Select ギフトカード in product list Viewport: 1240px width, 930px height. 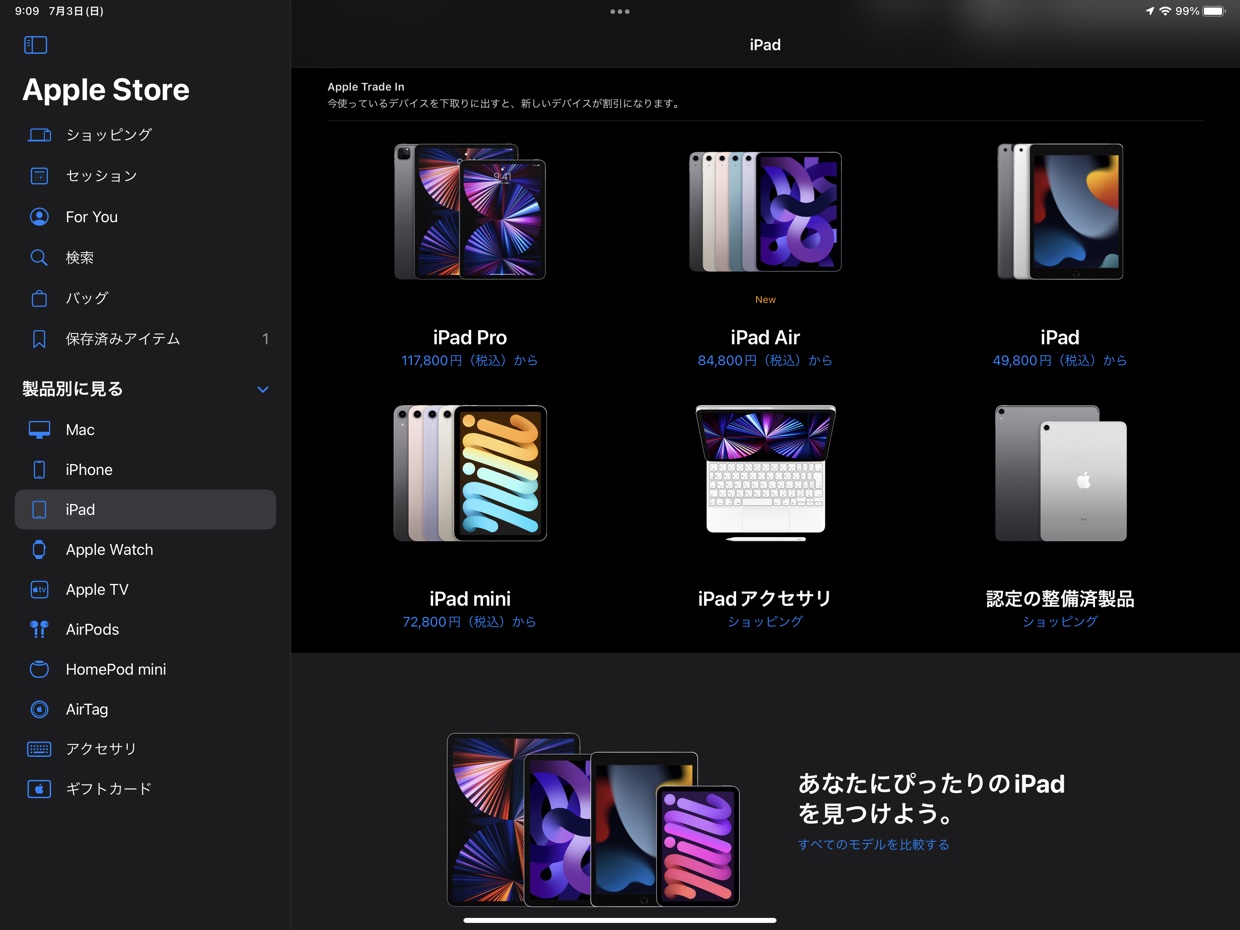[145, 789]
